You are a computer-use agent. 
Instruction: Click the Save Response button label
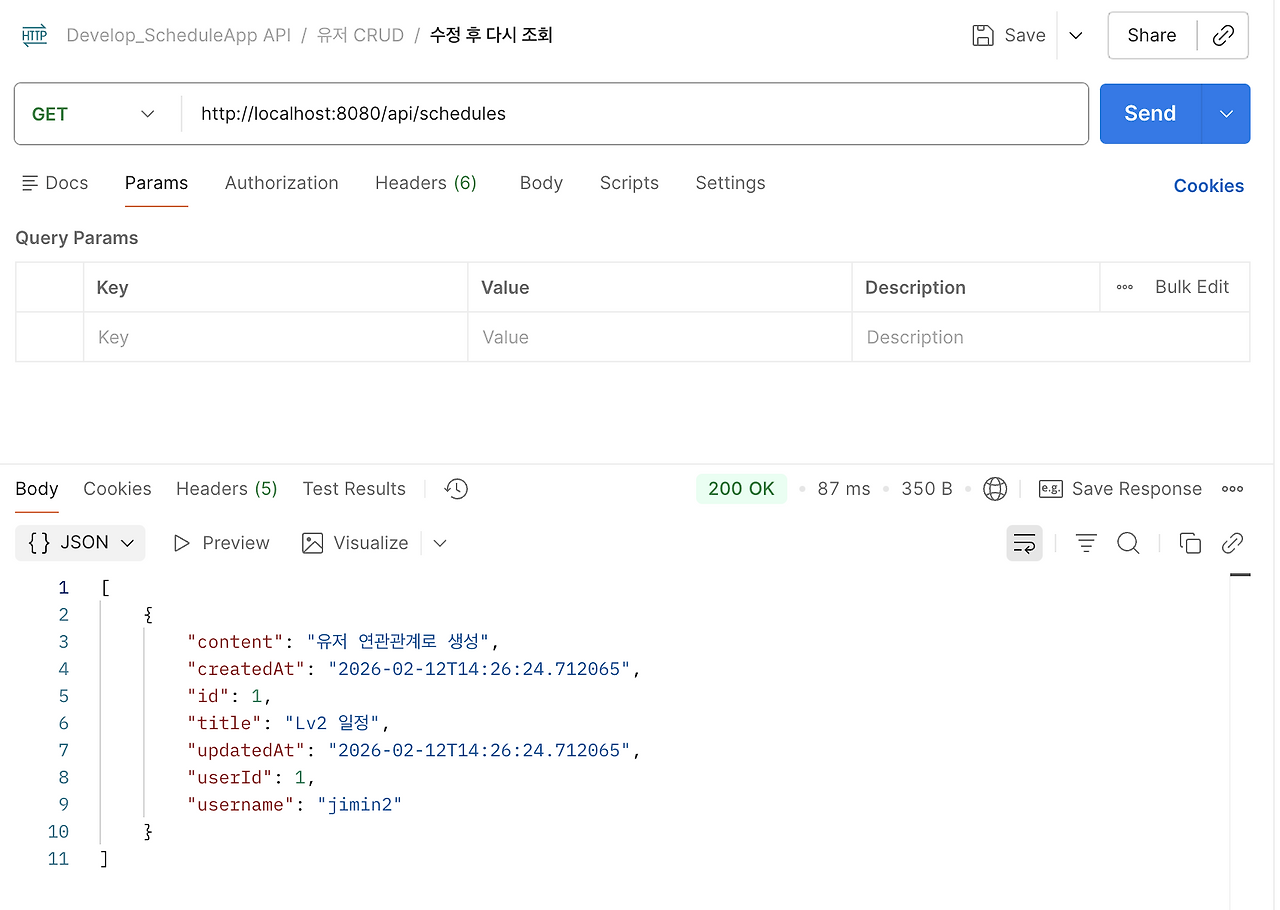[1137, 489]
